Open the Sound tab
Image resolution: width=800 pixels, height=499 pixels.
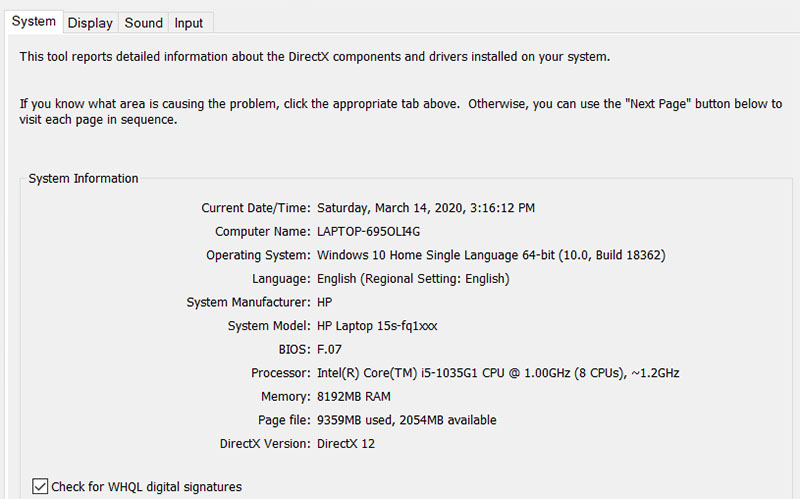(144, 23)
